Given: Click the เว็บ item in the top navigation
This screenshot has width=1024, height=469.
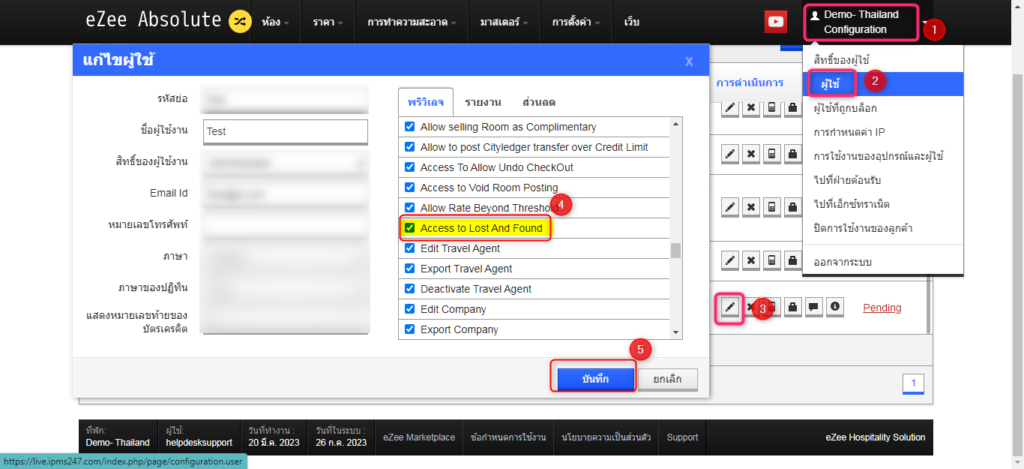Looking at the screenshot, I should (632, 22).
